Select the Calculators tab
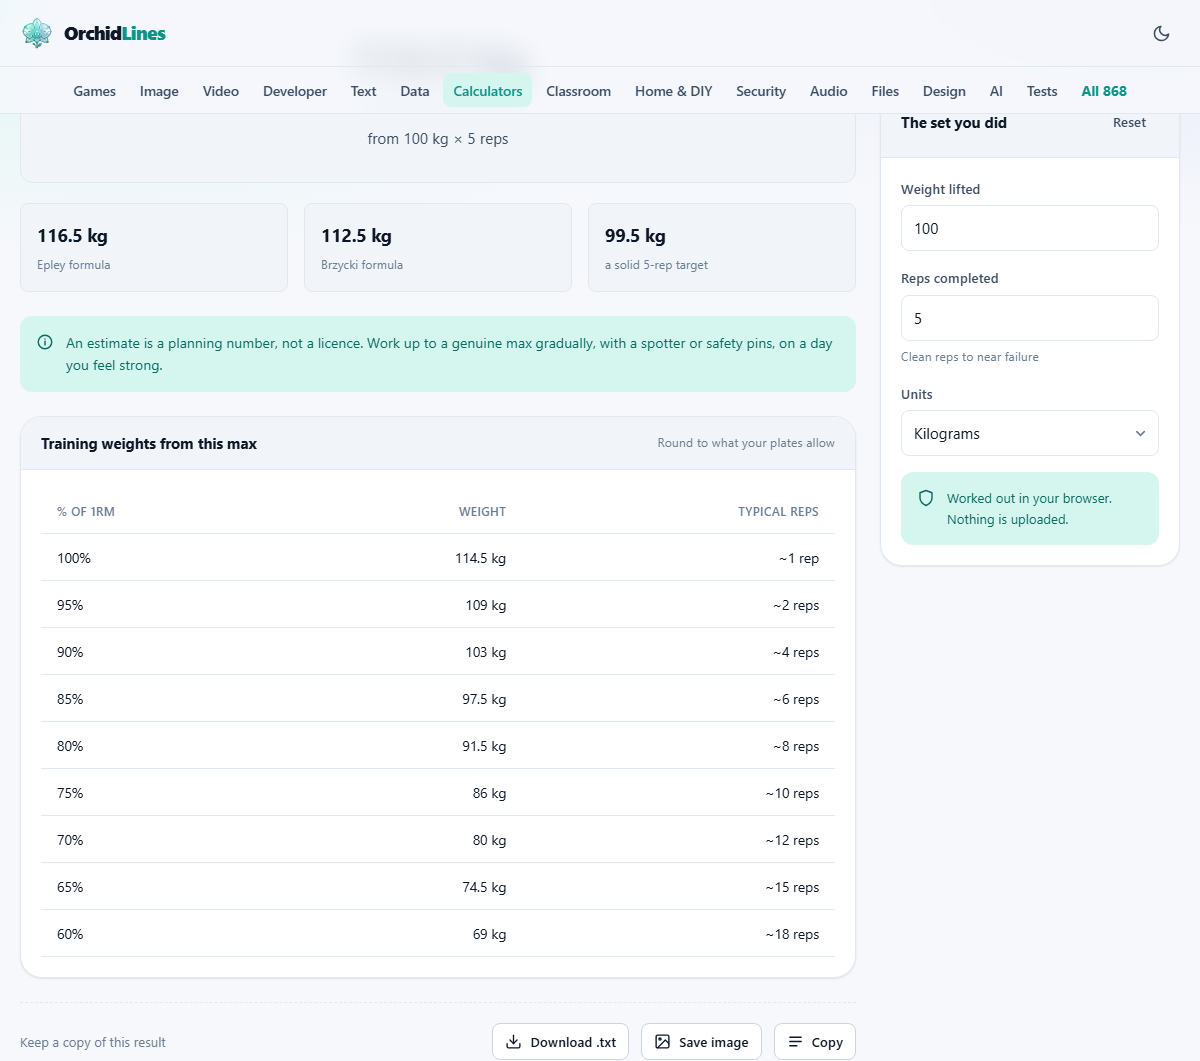Screen dimensions: 1200x1061 click(x=488, y=91)
